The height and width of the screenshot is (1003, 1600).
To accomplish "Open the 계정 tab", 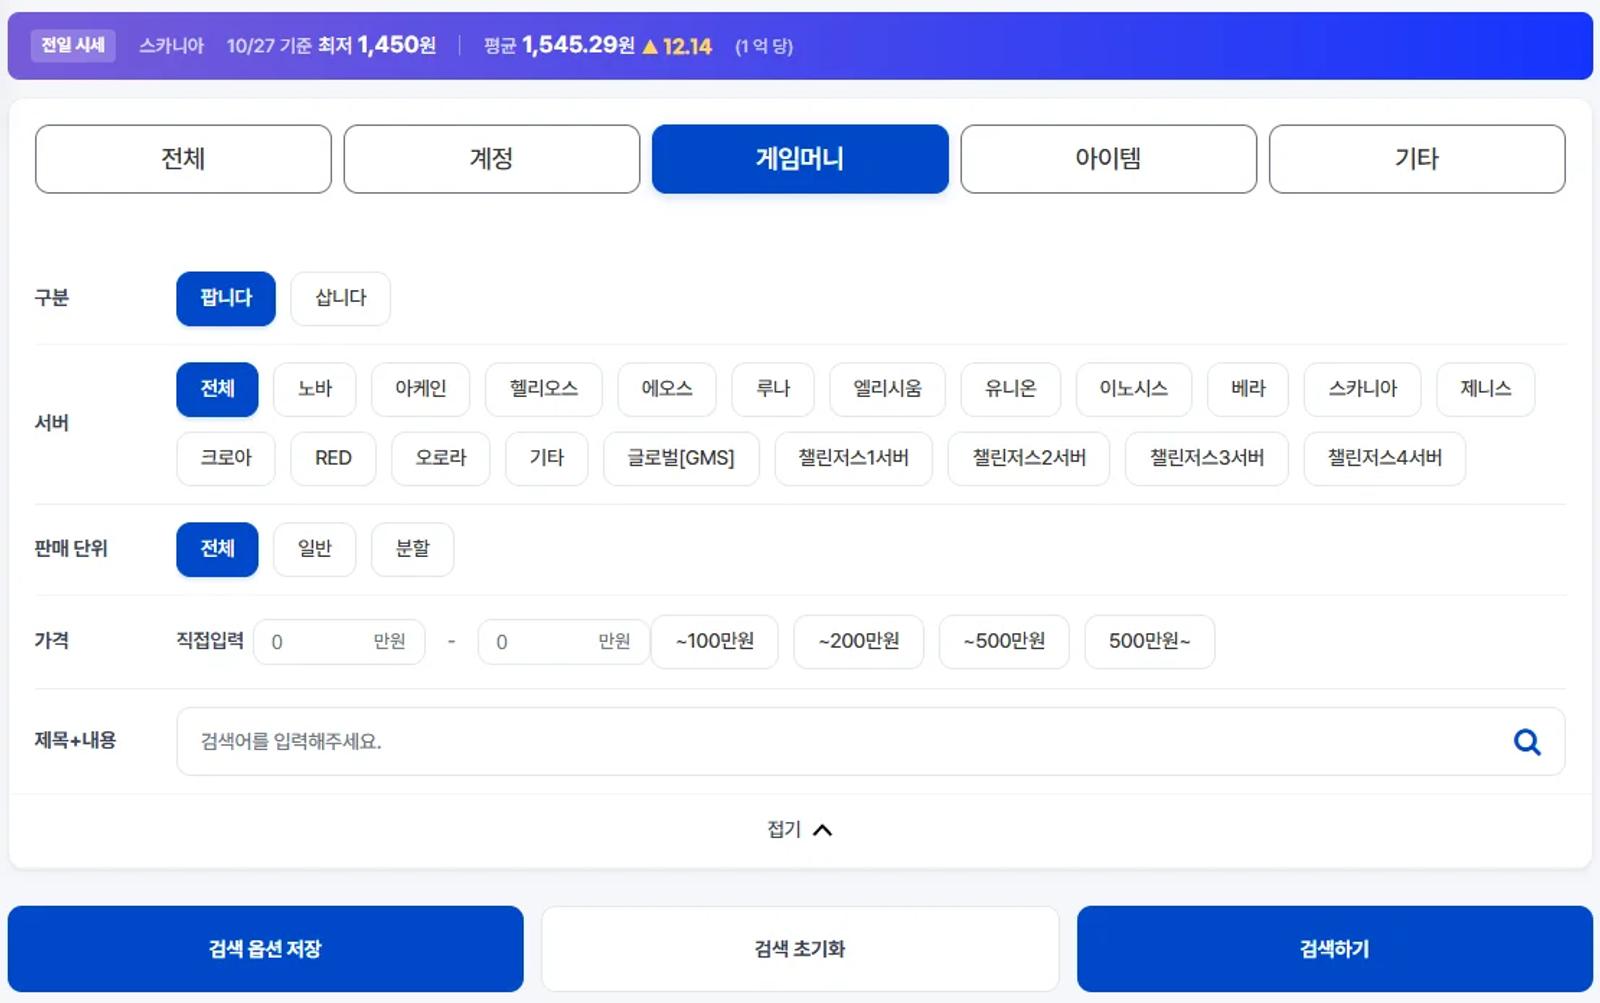I will [492, 159].
